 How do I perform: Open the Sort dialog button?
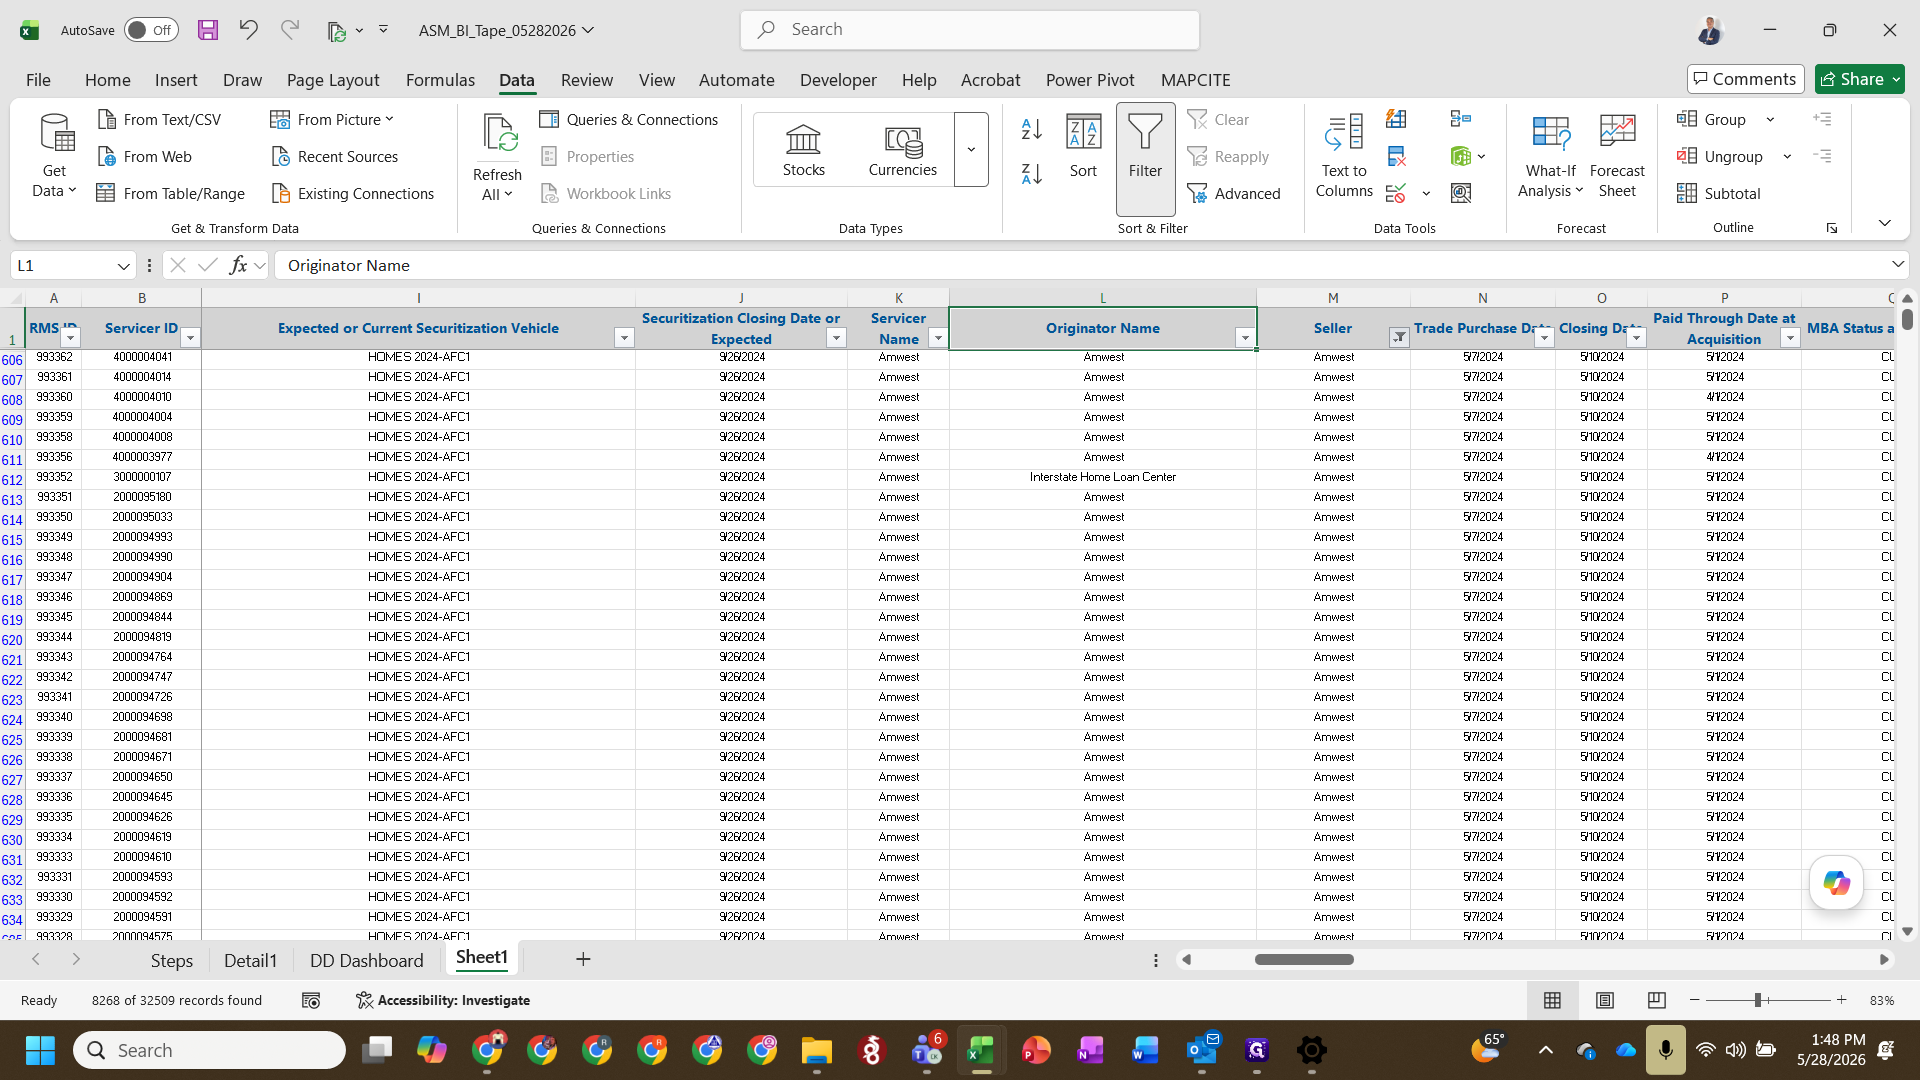(x=1083, y=147)
